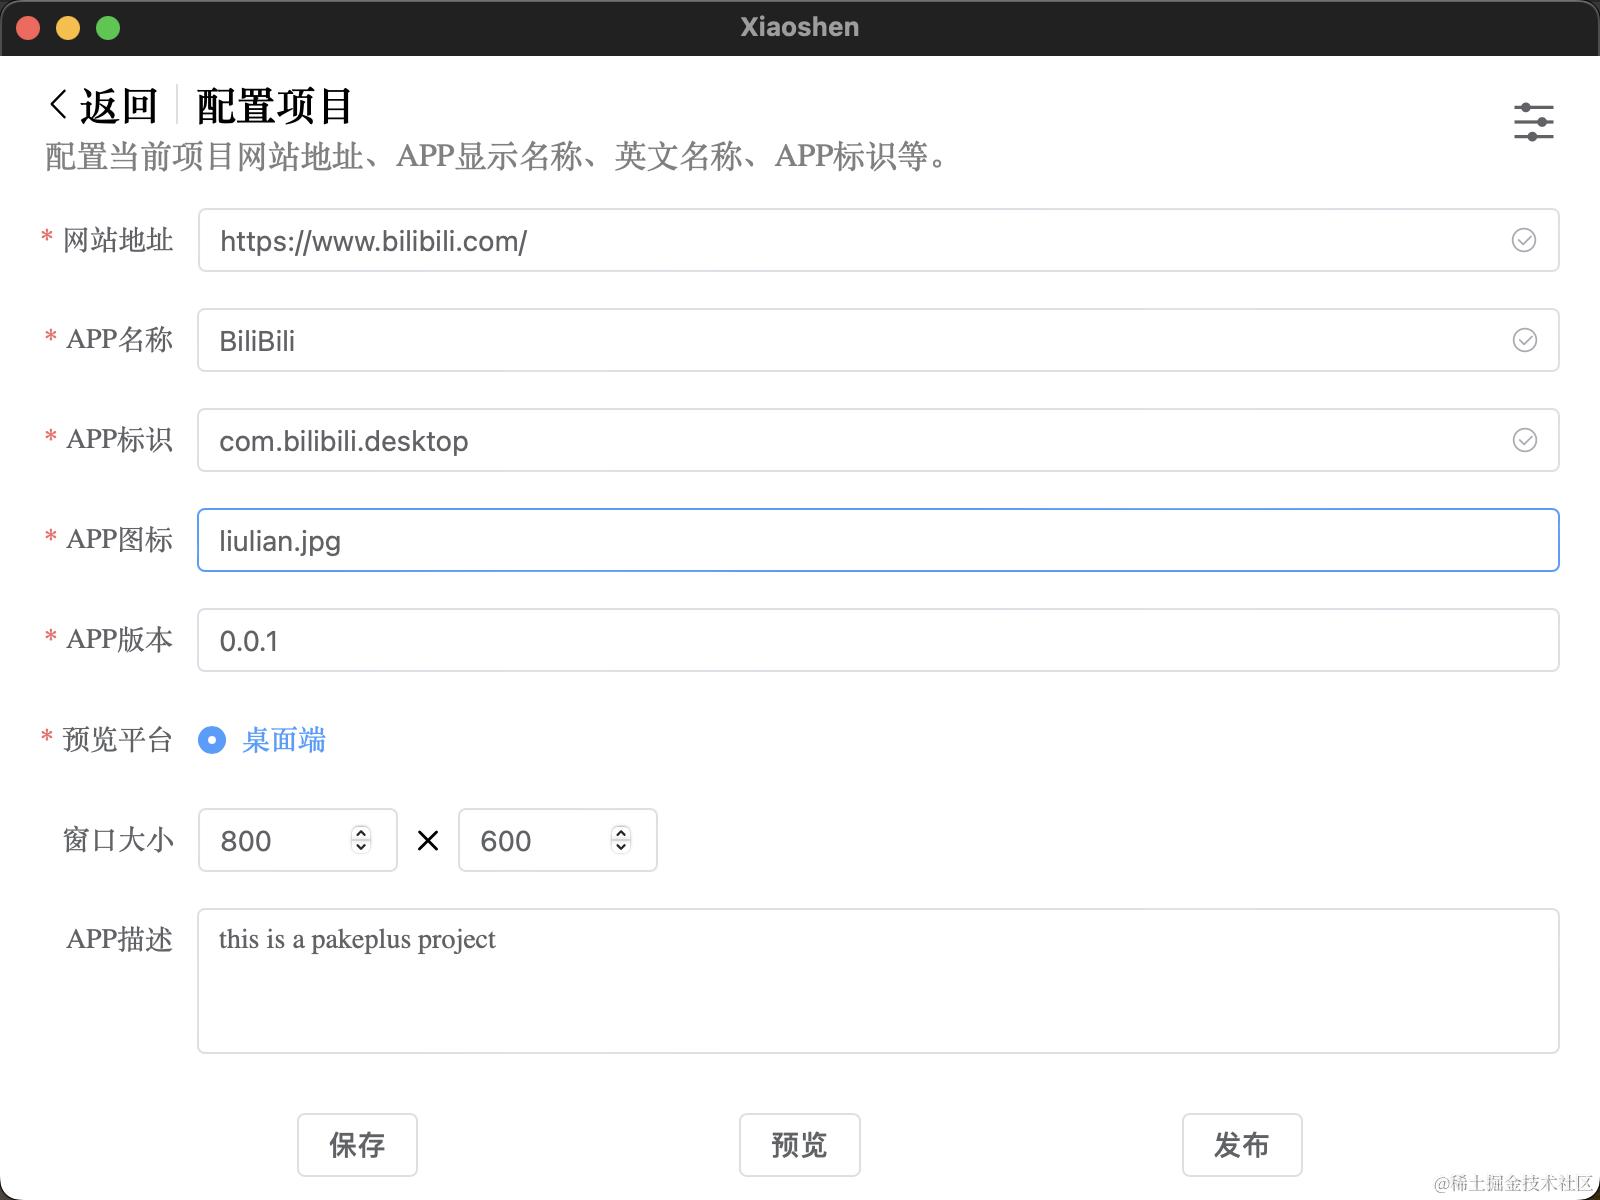Click the 桌面端 label text
Viewport: 1600px width, 1200px height.
click(284, 740)
